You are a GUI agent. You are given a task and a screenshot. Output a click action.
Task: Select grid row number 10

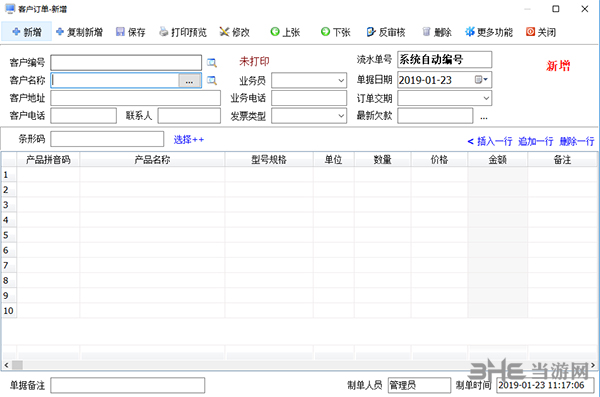pos(9,310)
